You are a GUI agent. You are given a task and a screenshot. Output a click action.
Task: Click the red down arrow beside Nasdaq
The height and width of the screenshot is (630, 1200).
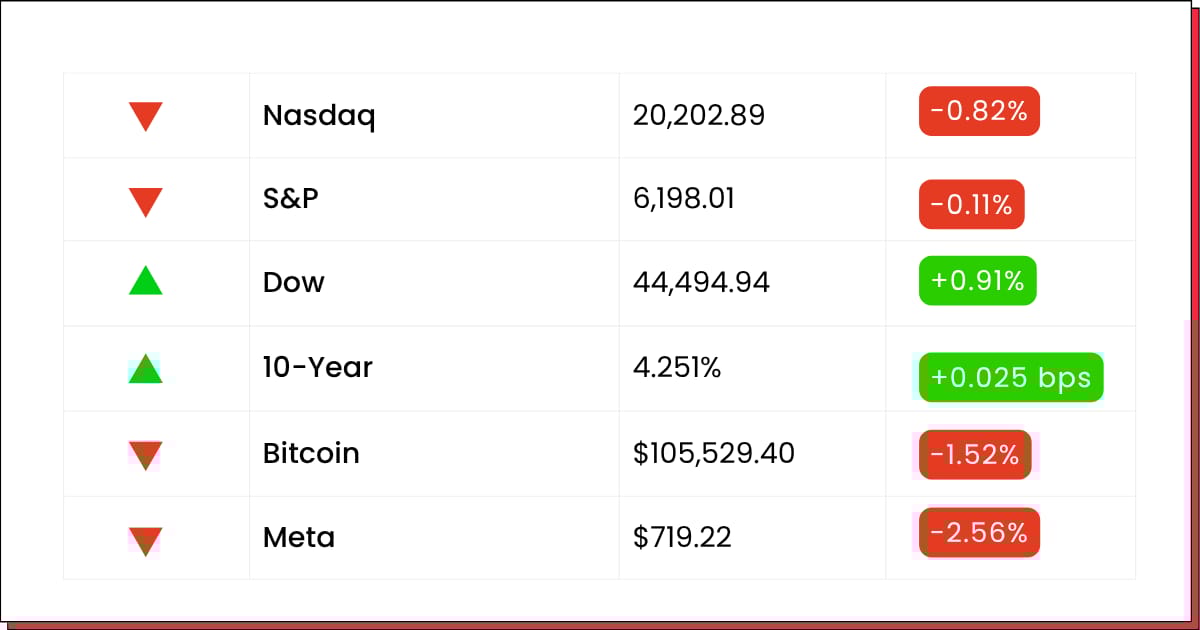tap(145, 116)
